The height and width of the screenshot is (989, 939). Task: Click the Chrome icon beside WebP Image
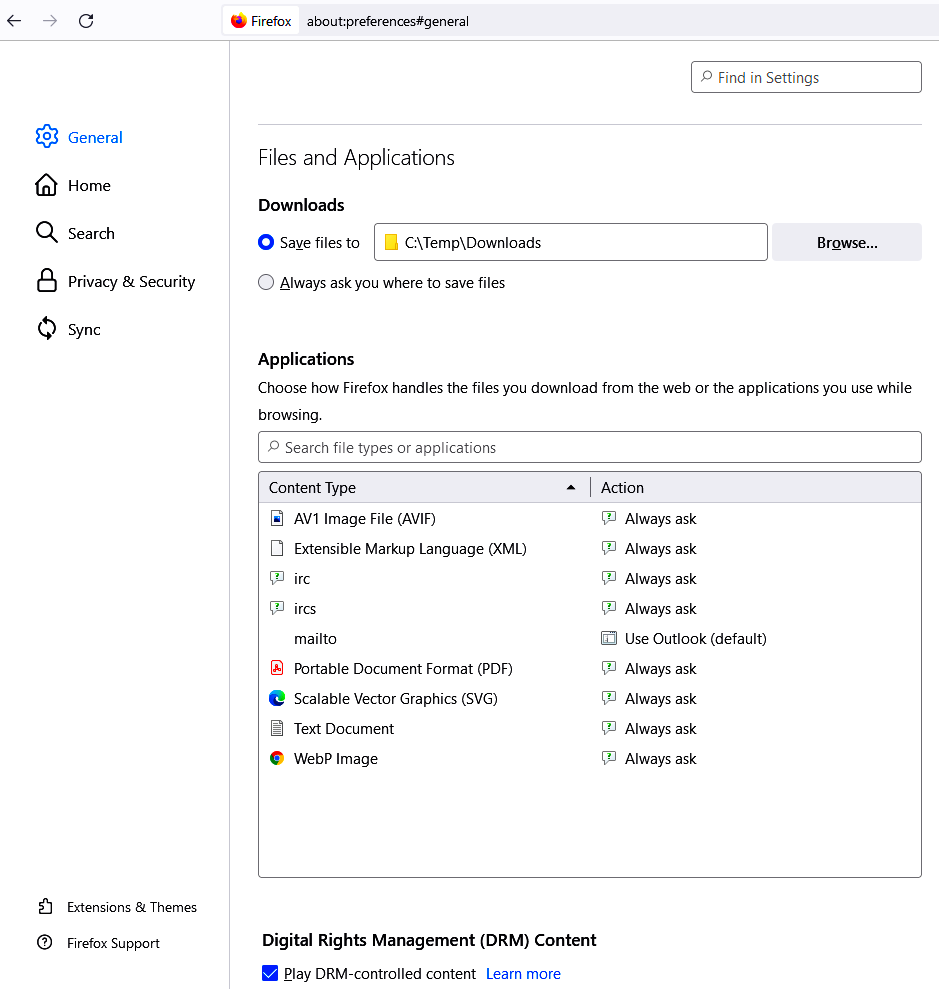coord(277,758)
